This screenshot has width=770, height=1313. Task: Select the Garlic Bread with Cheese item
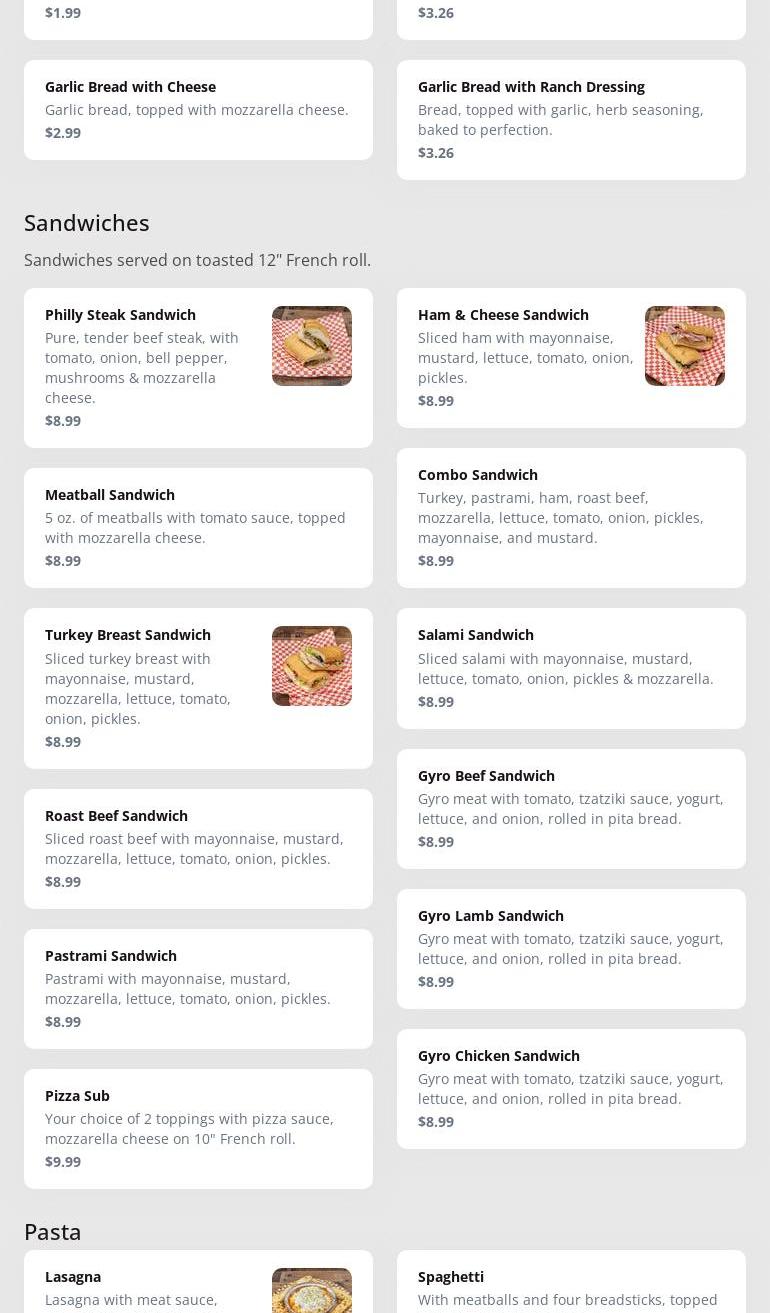click(x=130, y=87)
